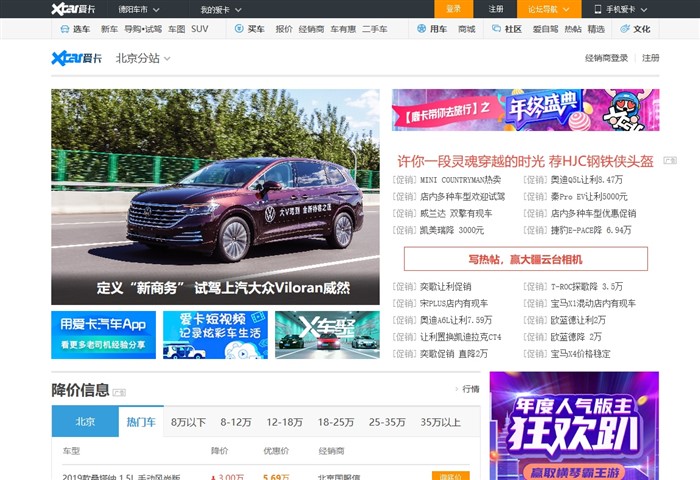Open the 用爱卡汽车App promo tile
700x480 pixels.
[104, 335]
